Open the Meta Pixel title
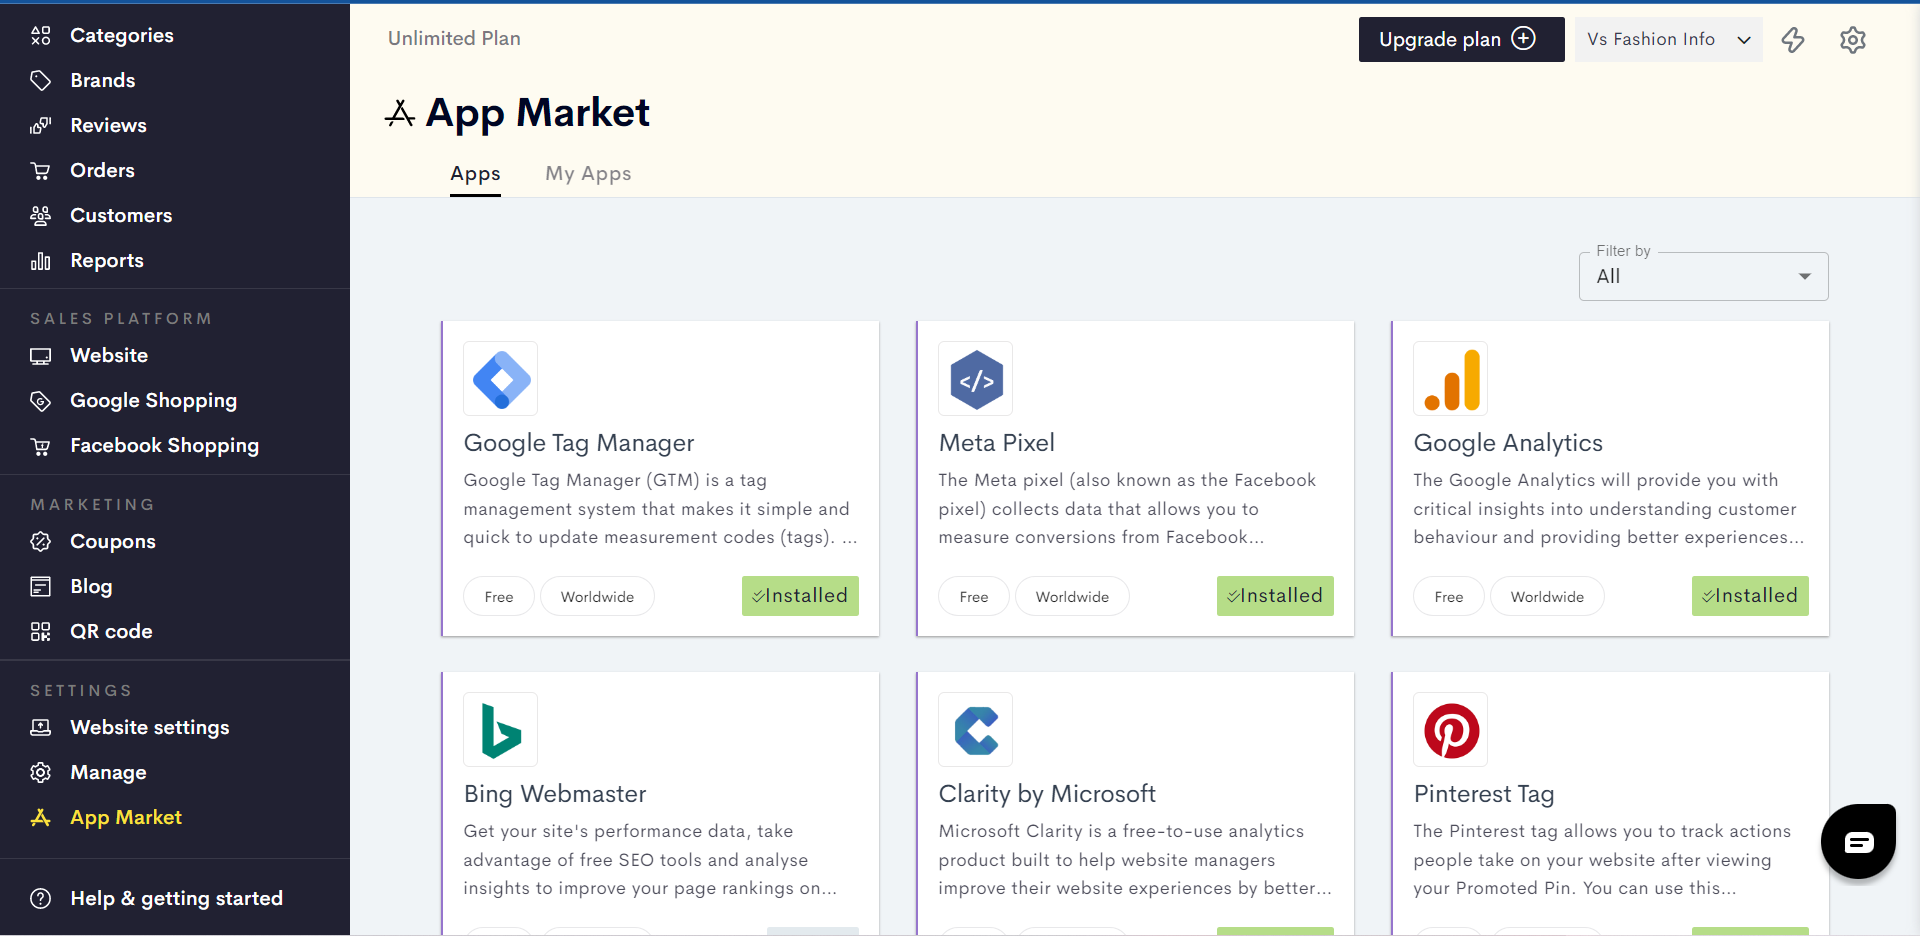The width and height of the screenshot is (1920, 936). 997,443
